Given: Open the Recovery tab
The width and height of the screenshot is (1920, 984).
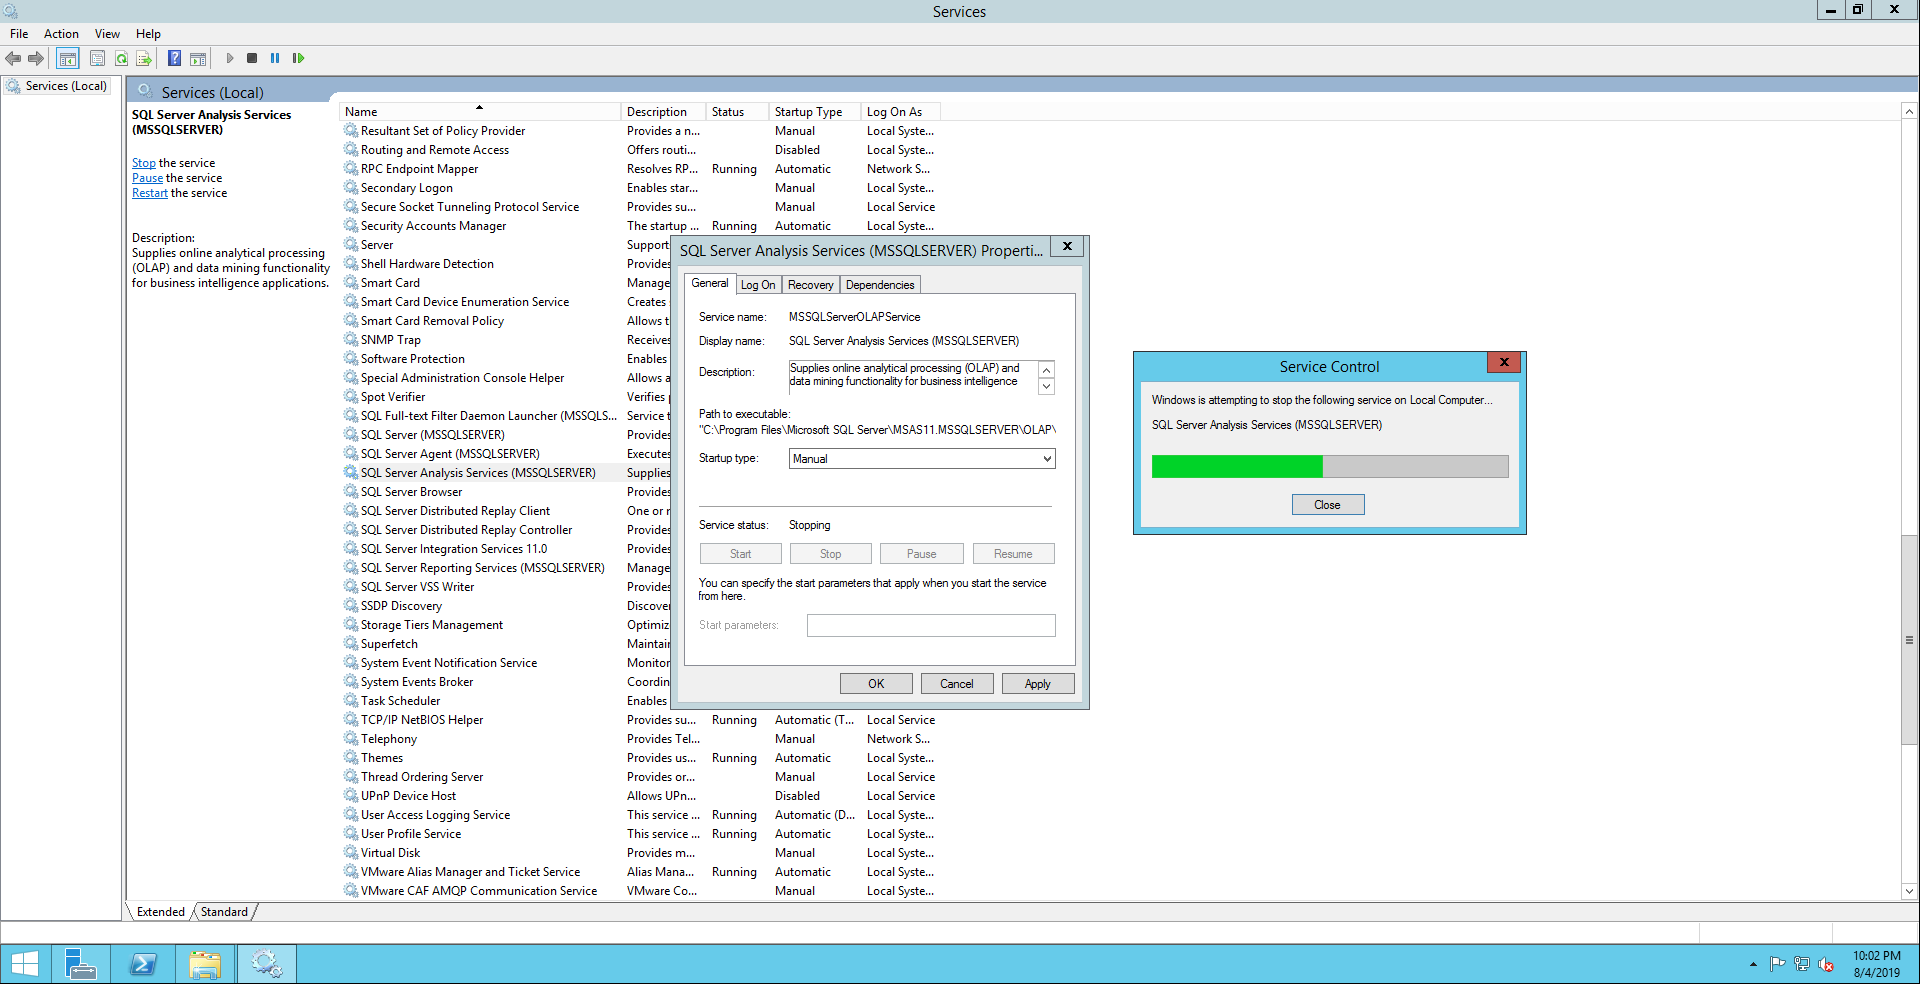Looking at the screenshot, I should coord(810,285).
